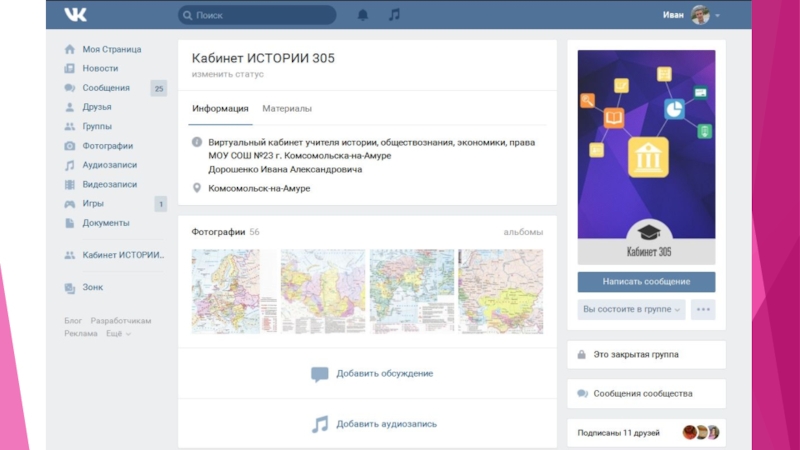800x450 pixels.
Task: Click in the Поиск search field
Action: click(x=260, y=15)
